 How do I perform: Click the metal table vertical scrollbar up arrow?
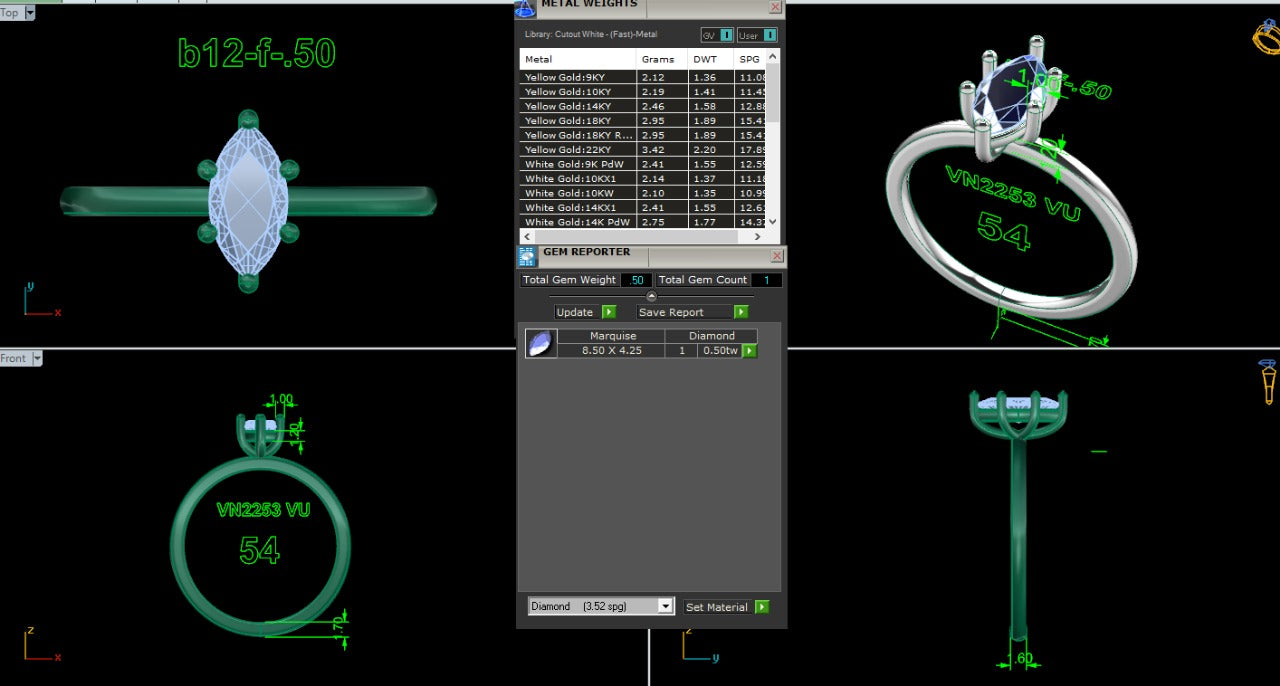click(772, 57)
